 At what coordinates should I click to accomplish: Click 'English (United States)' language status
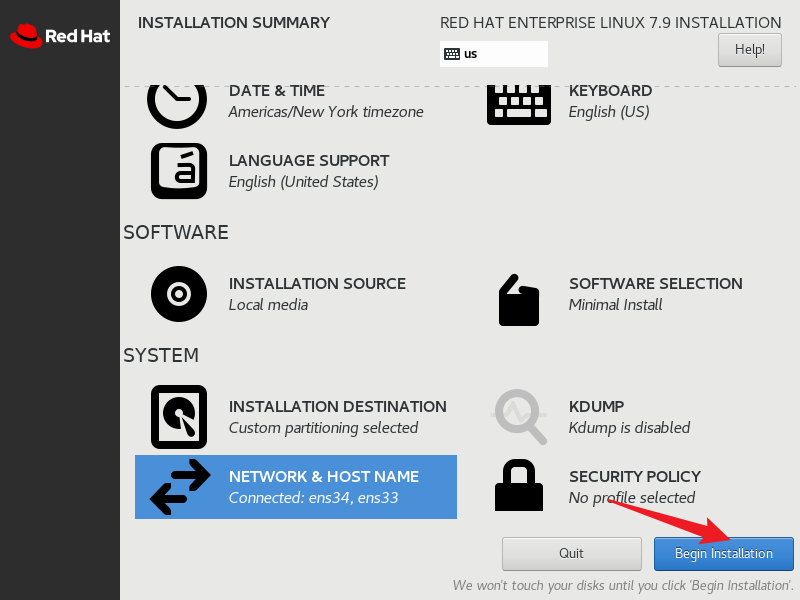[304, 182]
